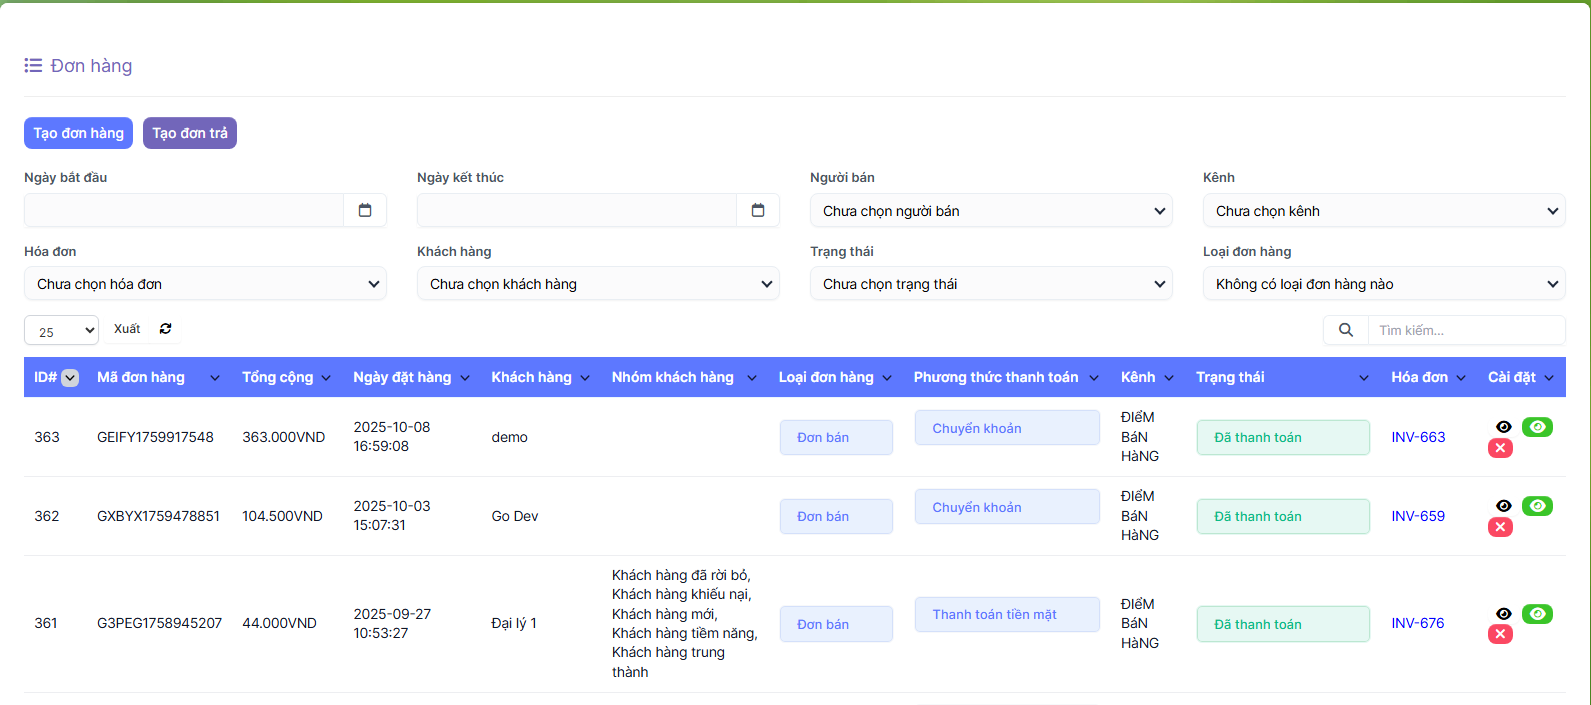Sort by Tổng cộng column header
The image size is (1591, 705).
(278, 378)
